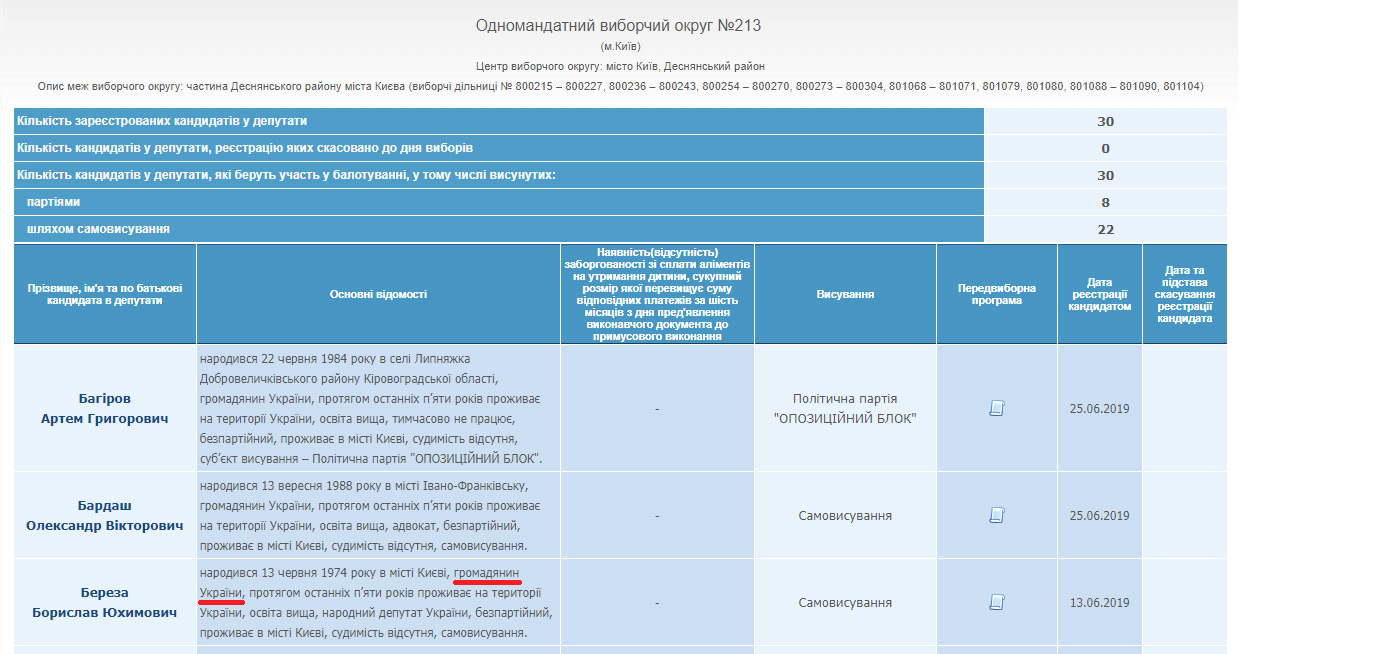Click the 'ОПОЗИЦІЙНИЙ БЛОК' nomination cell
The width and height of the screenshot is (1388, 654).
pyautogui.click(x=845, y=408)
